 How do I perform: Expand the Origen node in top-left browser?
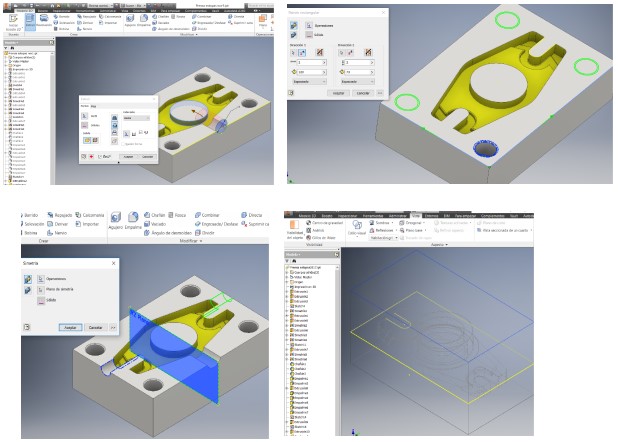[x=6, y=65]
